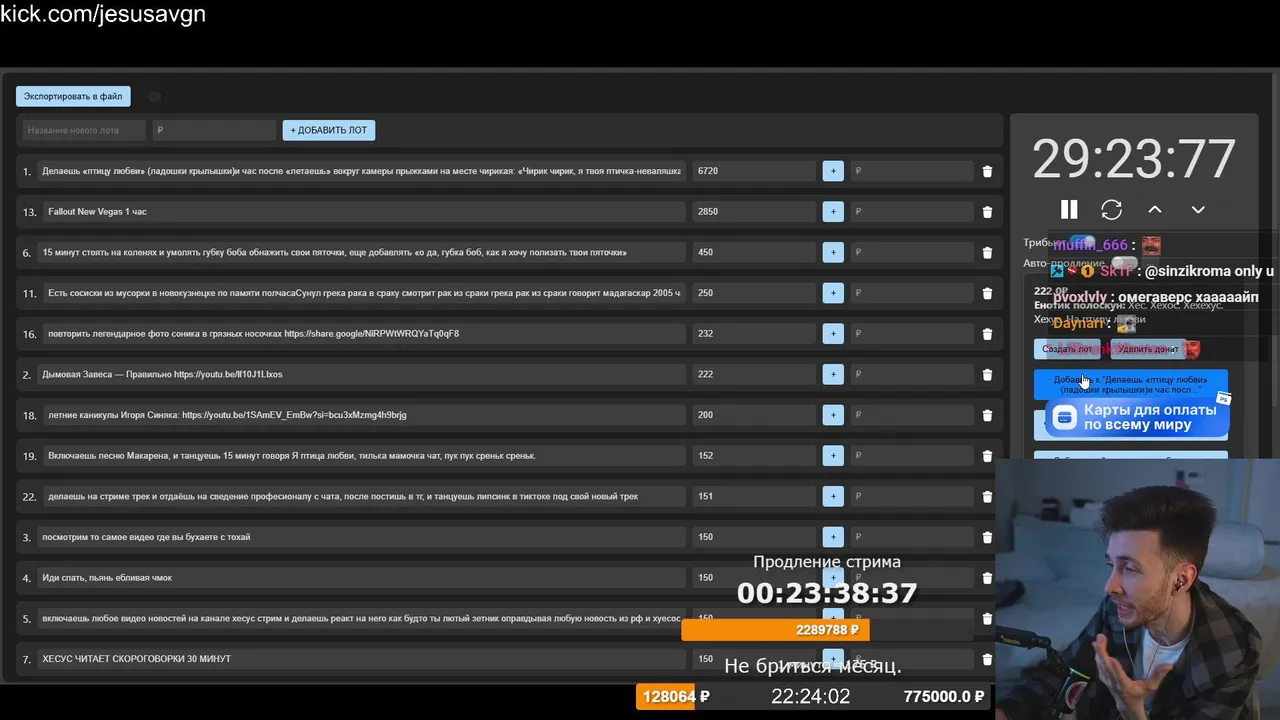Add money with plus on 6720 row

tap(833, 171)
